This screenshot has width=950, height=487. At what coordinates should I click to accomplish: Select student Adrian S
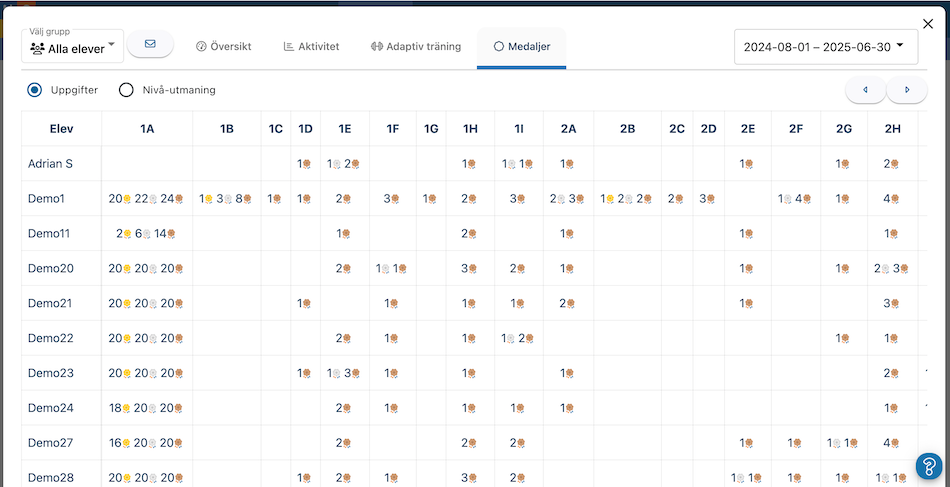[51, 164]
